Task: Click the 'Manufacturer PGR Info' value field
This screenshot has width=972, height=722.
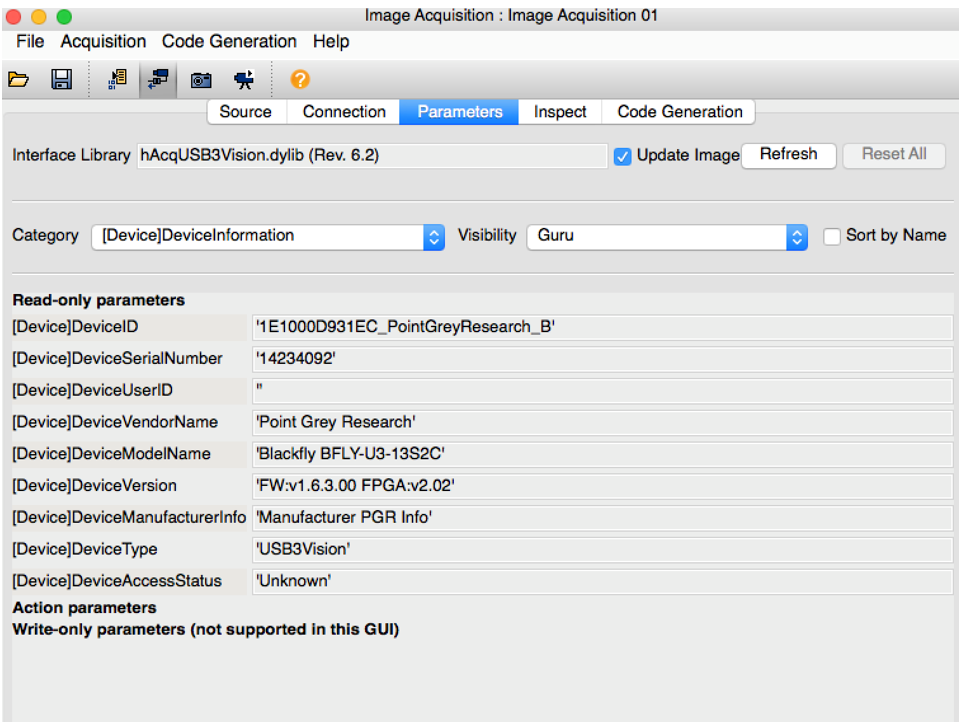Action: click(603, 517)
